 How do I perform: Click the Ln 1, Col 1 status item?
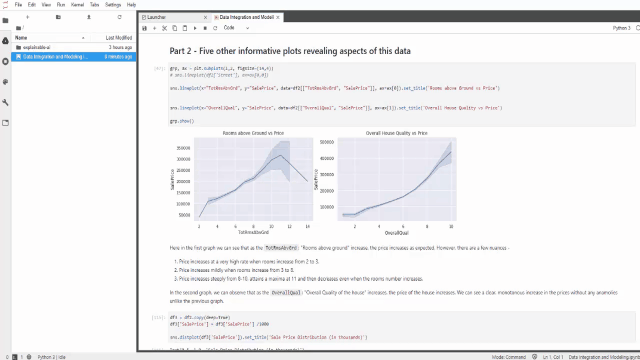click(x=553, y=357)
